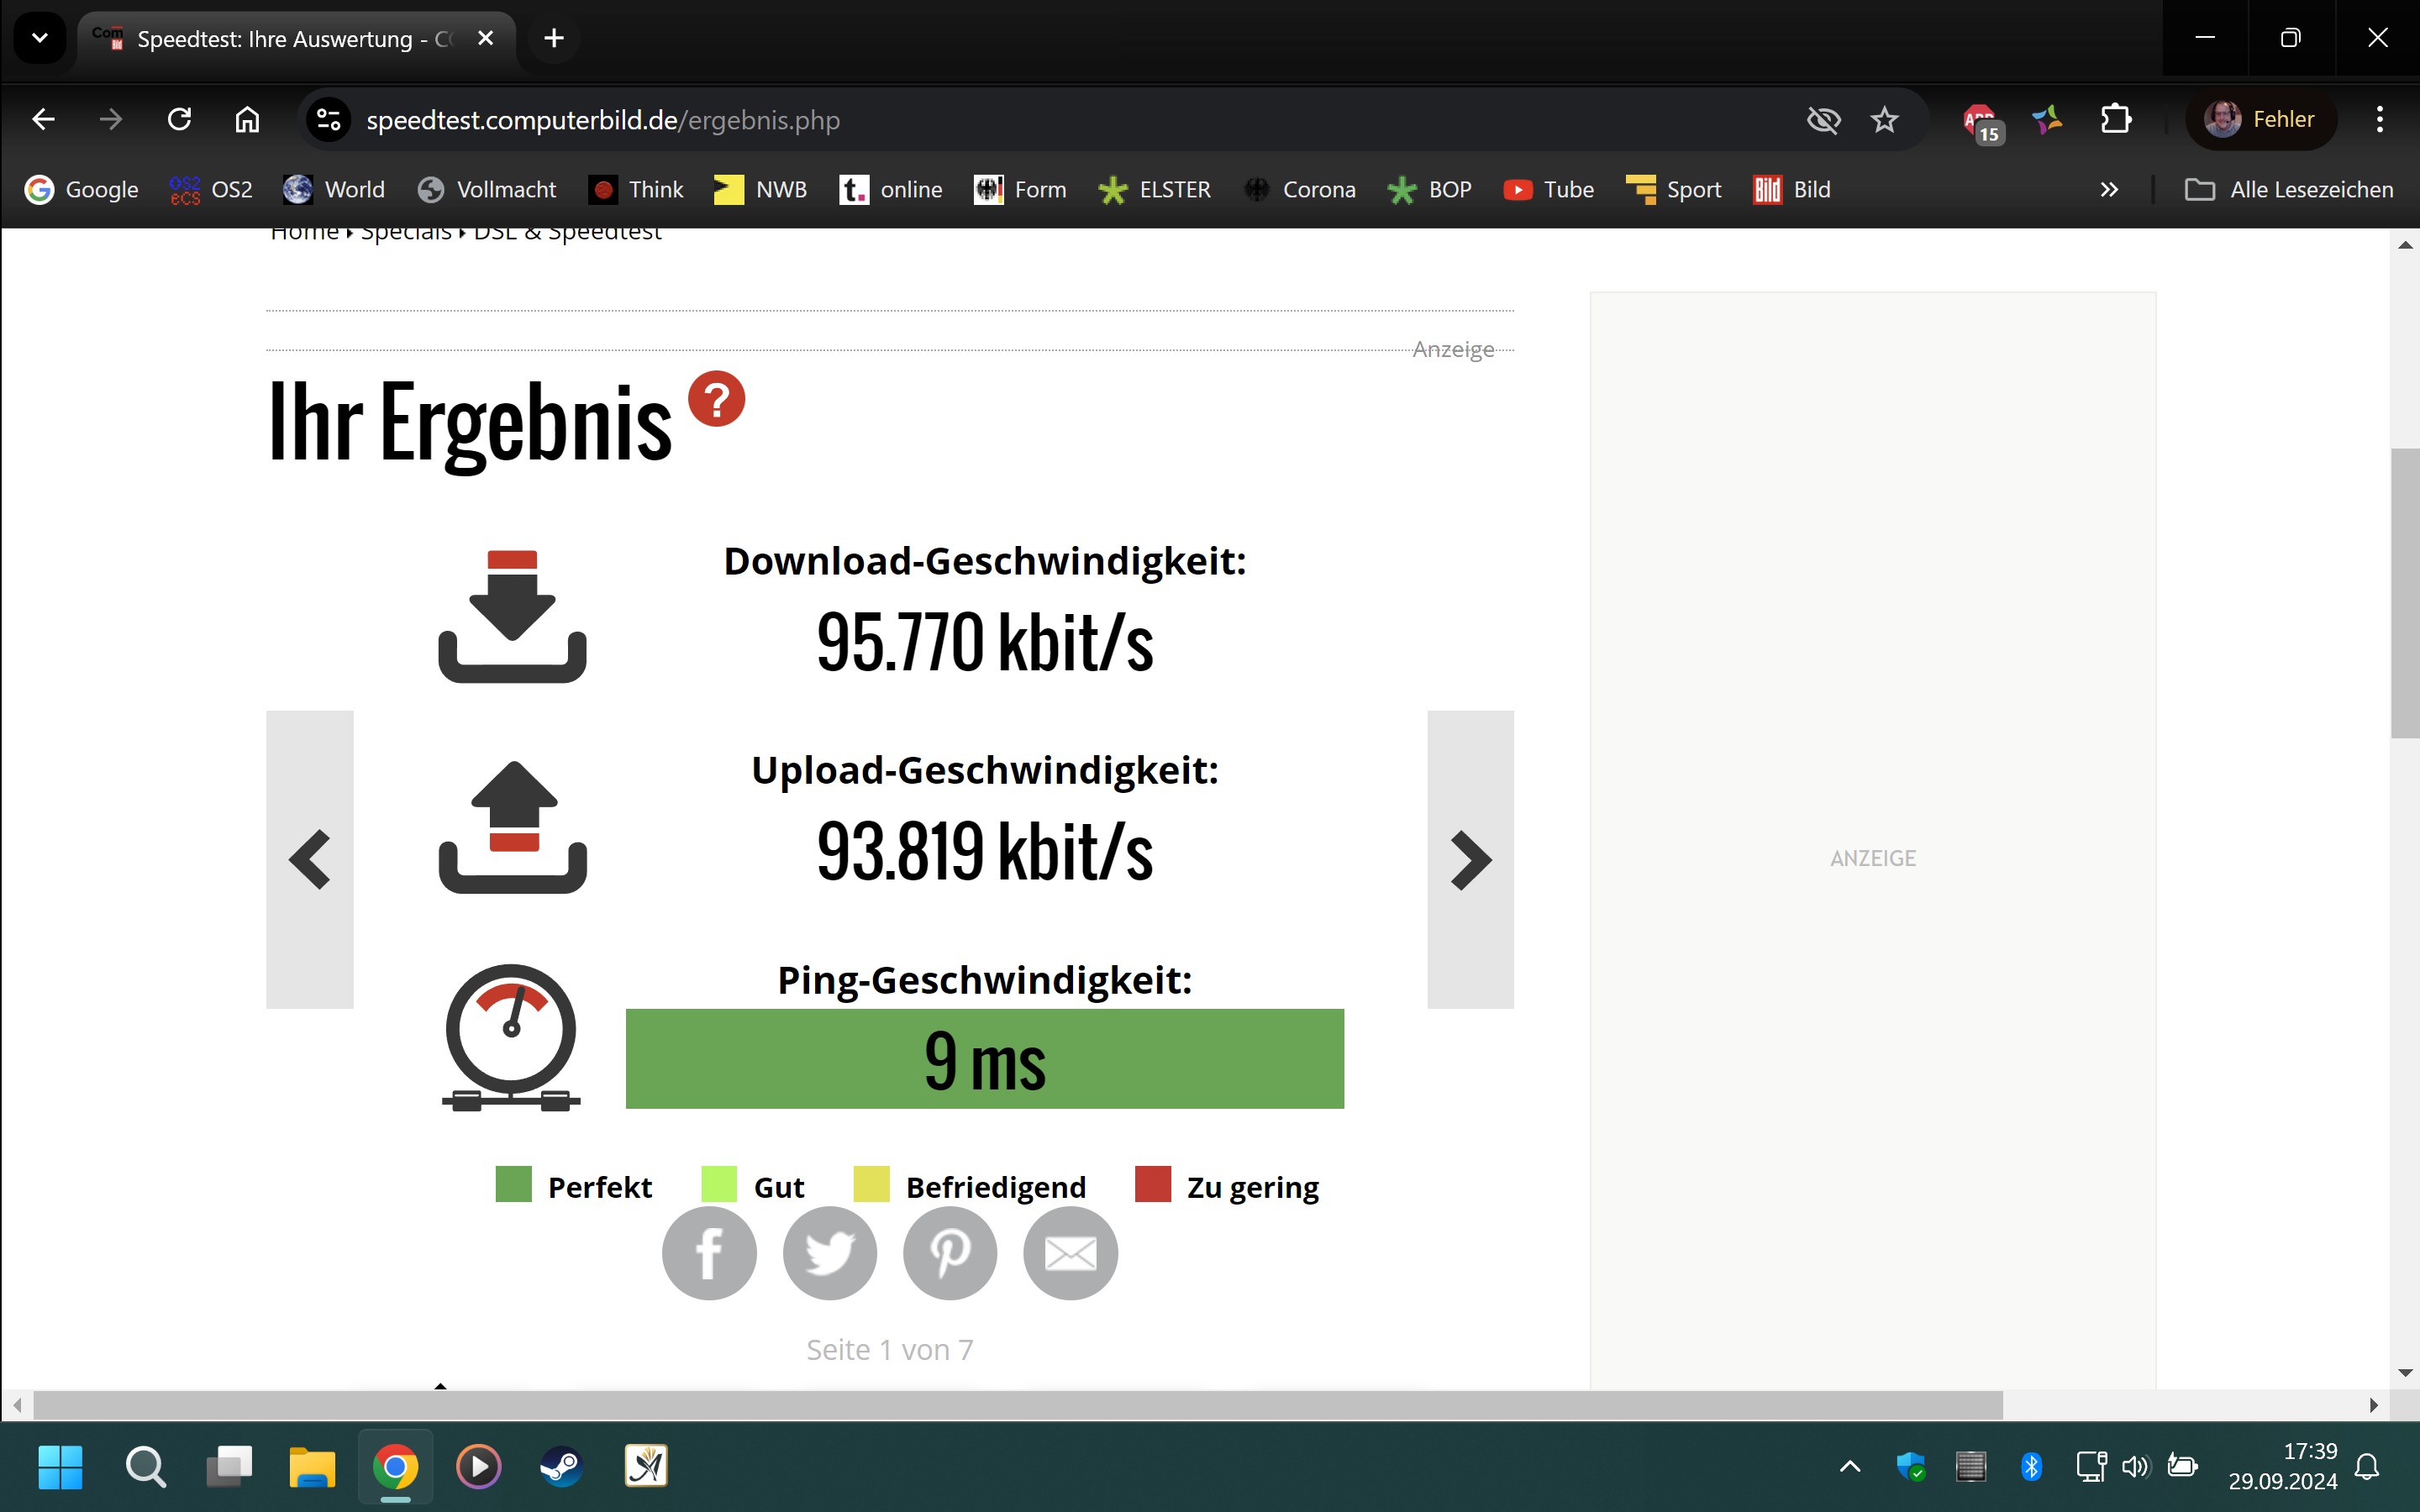View site information icon in address bar
The height and width of the screenshot is (1512, 2420).
(329, 120)
